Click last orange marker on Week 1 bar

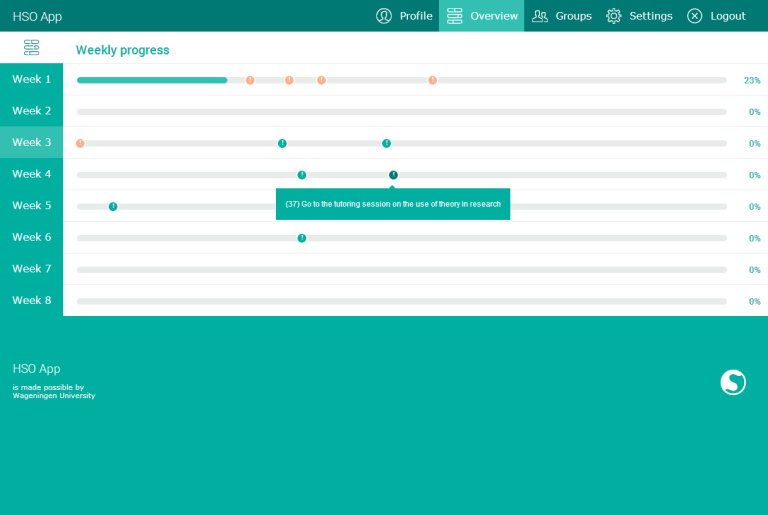point(432,80)
